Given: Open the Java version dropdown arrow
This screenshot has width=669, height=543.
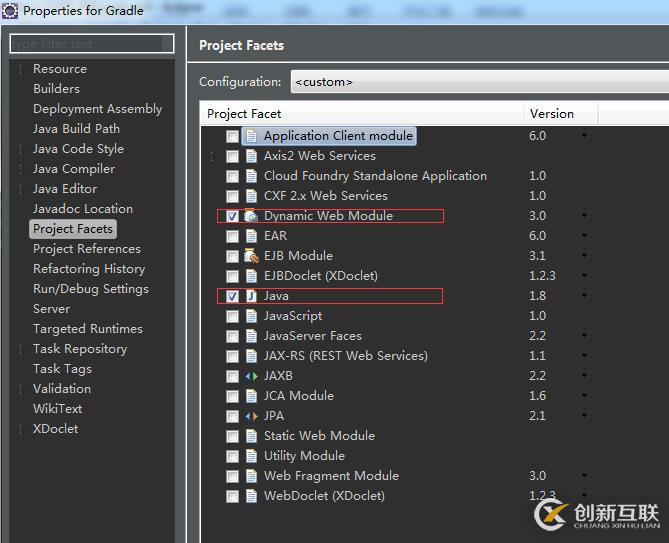Looking at the screenshot, I should pyautogui.click(x=585, y=296).
